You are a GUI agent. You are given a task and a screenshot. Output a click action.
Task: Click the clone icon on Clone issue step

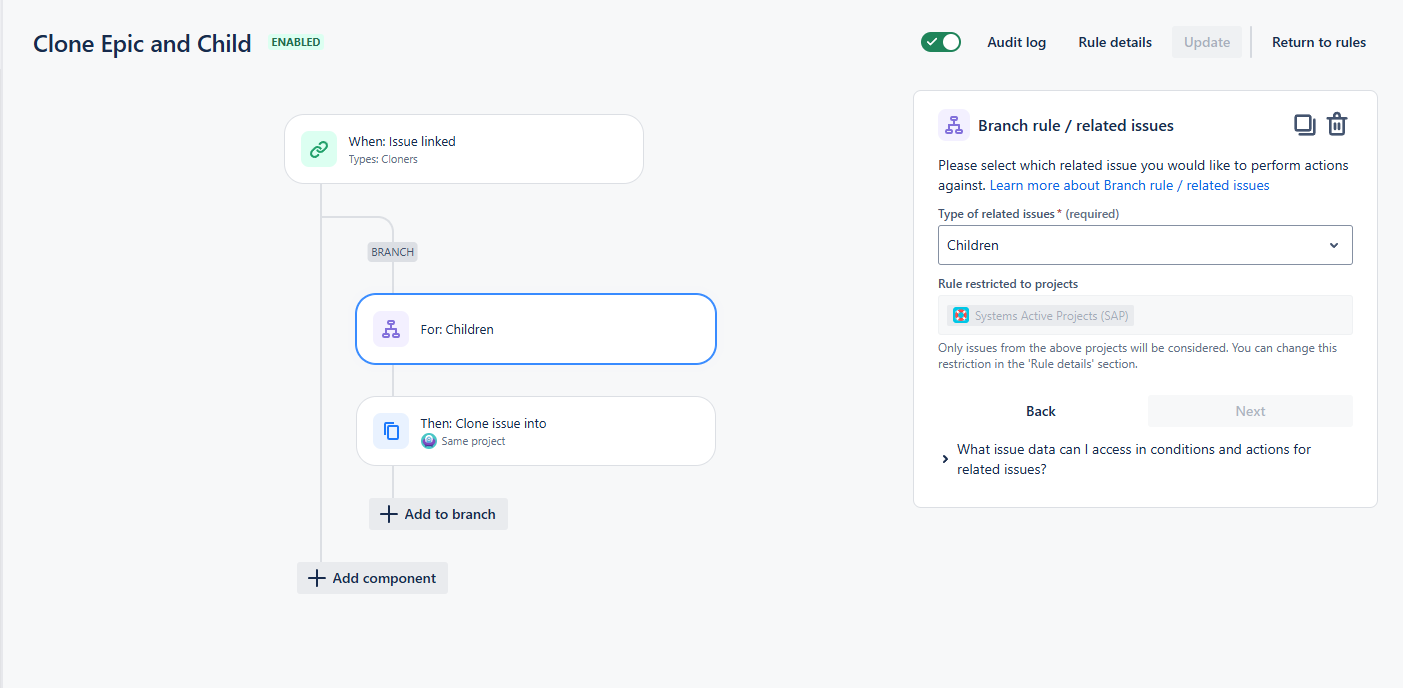coord(391,431)
